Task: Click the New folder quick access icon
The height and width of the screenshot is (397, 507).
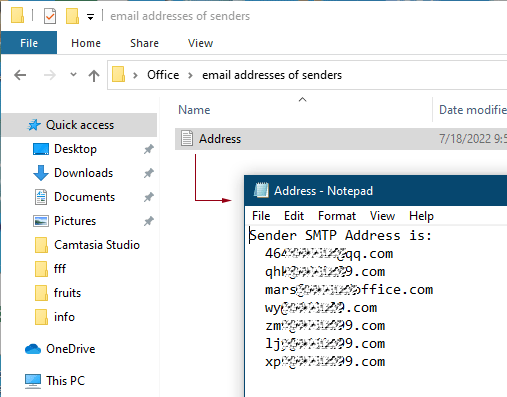Action: coord(72,16)
